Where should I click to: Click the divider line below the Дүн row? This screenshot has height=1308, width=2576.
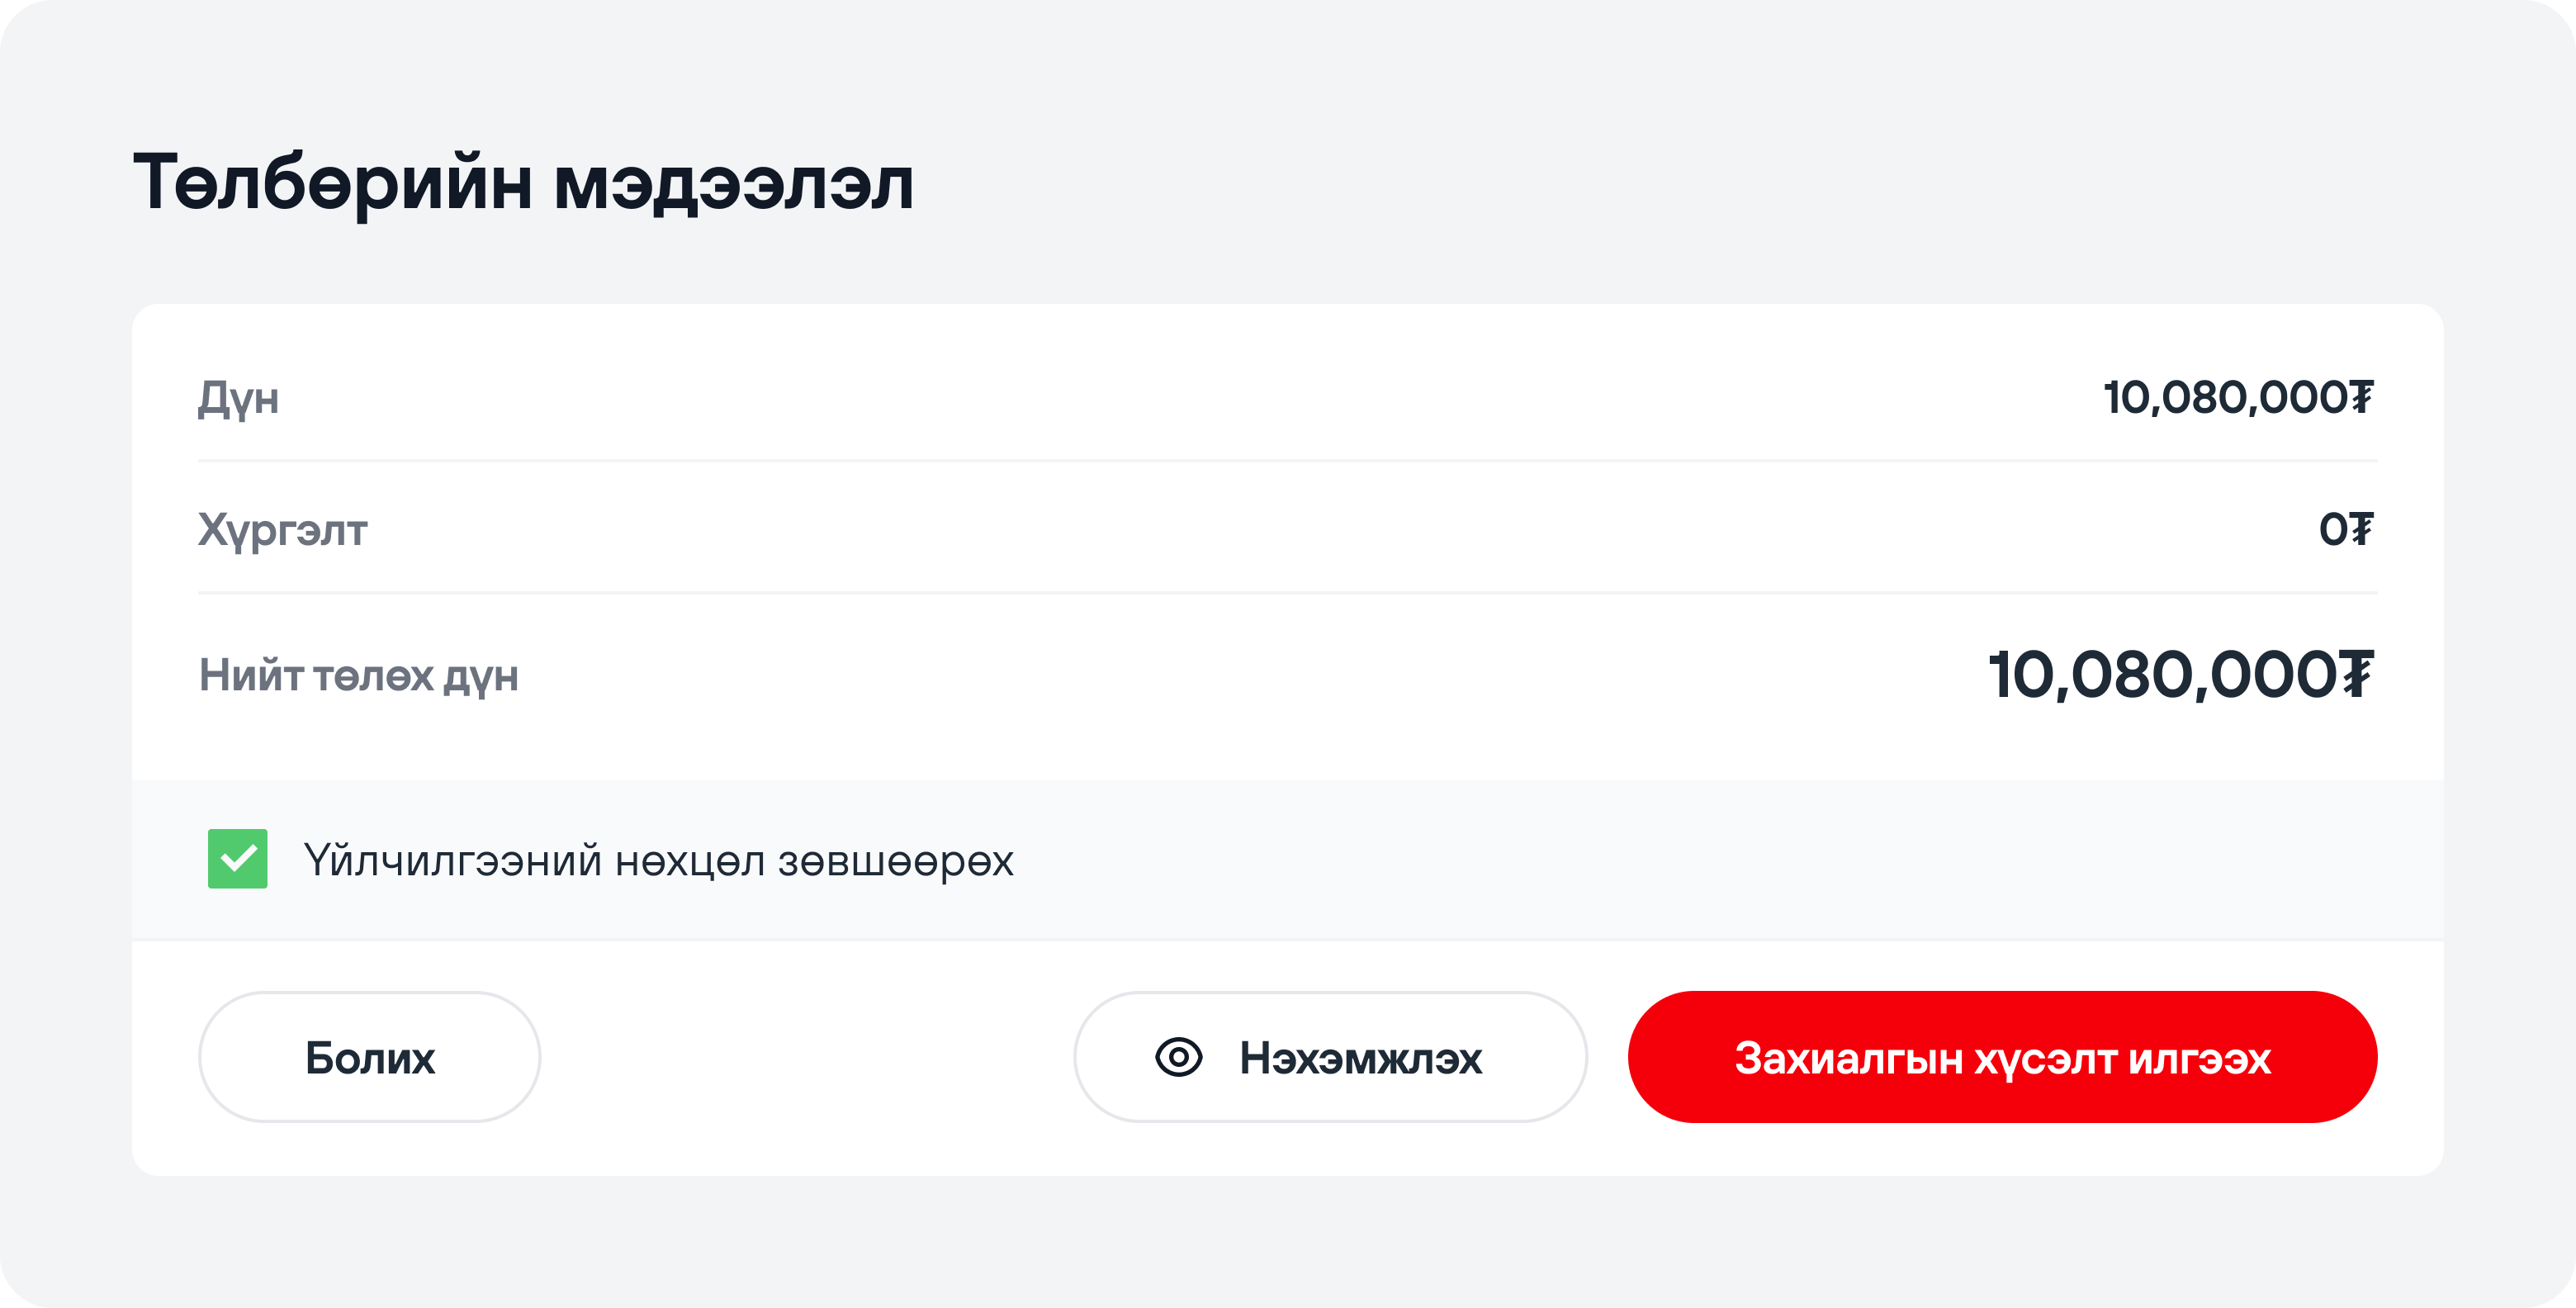tap(1288, 461)
